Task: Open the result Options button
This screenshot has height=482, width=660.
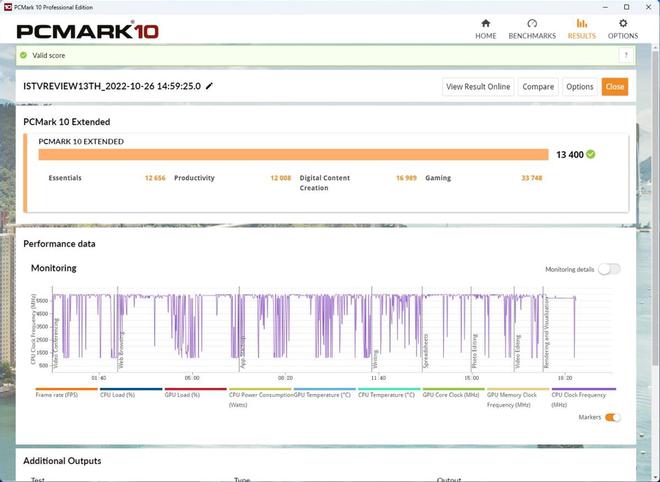Action: click(580, 87)
